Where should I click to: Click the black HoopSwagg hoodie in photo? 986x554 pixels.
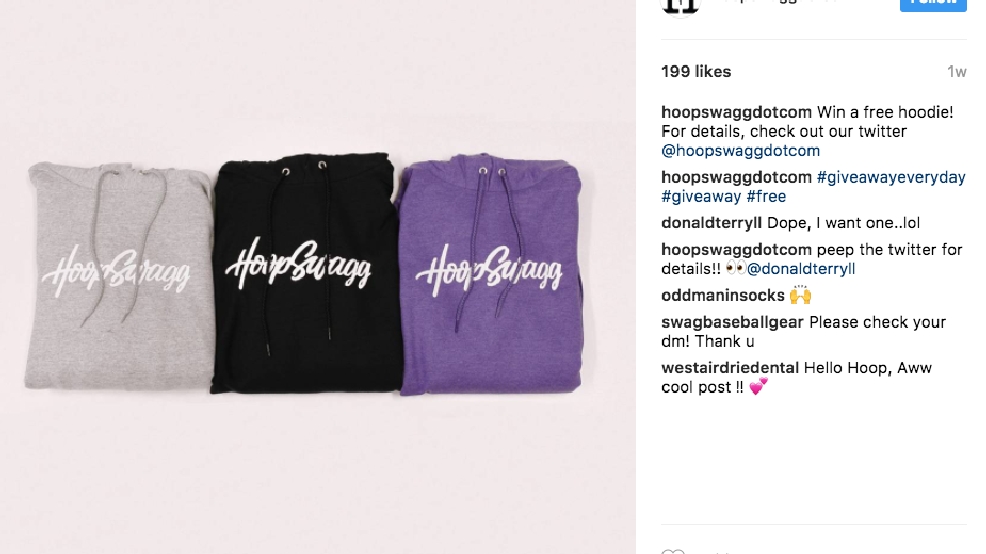pos(306,272)
